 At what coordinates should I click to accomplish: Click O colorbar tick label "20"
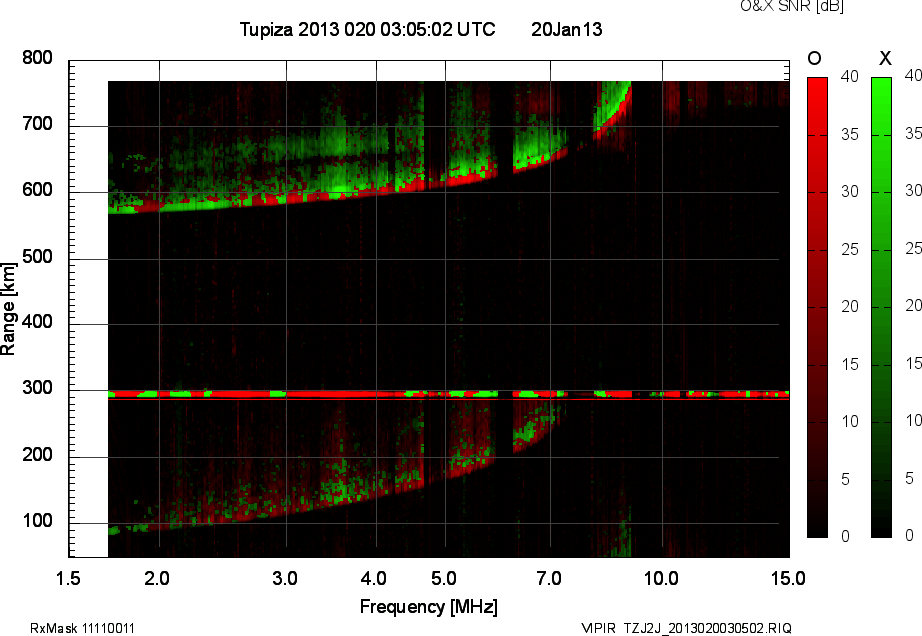[850, 307]
